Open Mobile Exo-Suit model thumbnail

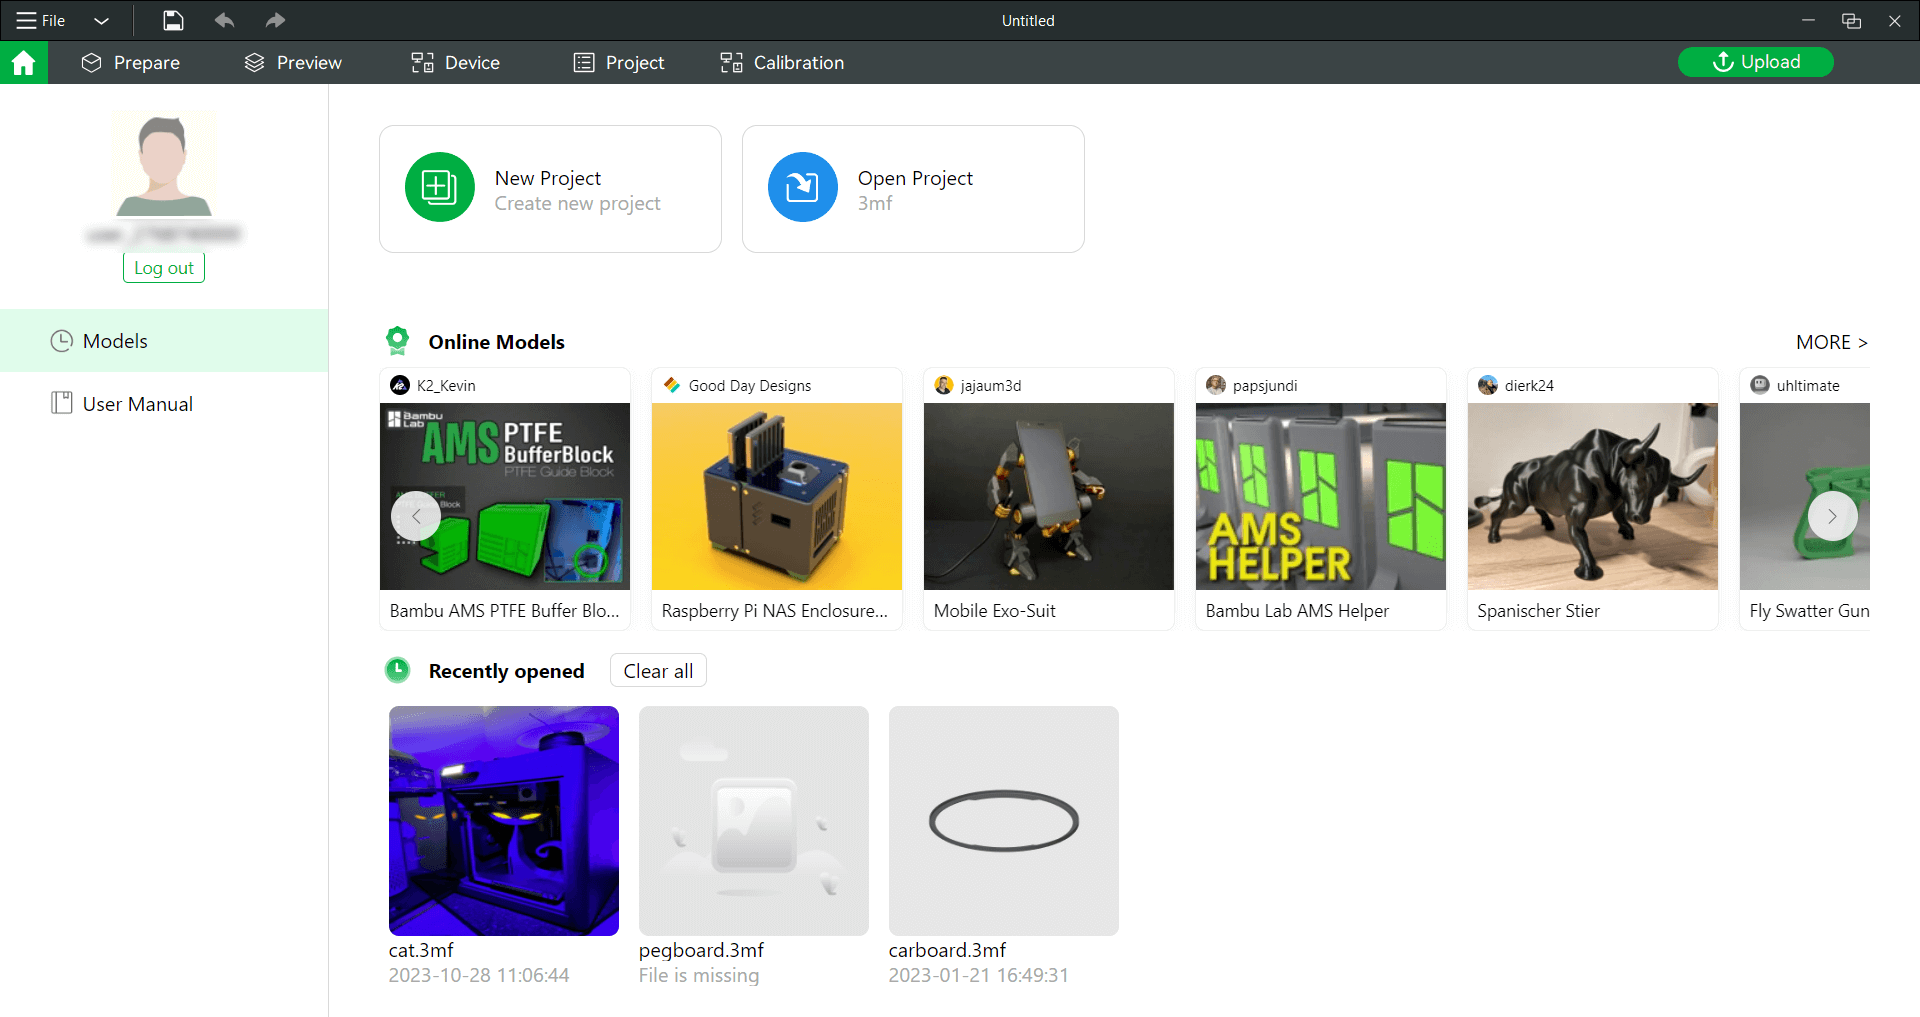click(1049, 496)
